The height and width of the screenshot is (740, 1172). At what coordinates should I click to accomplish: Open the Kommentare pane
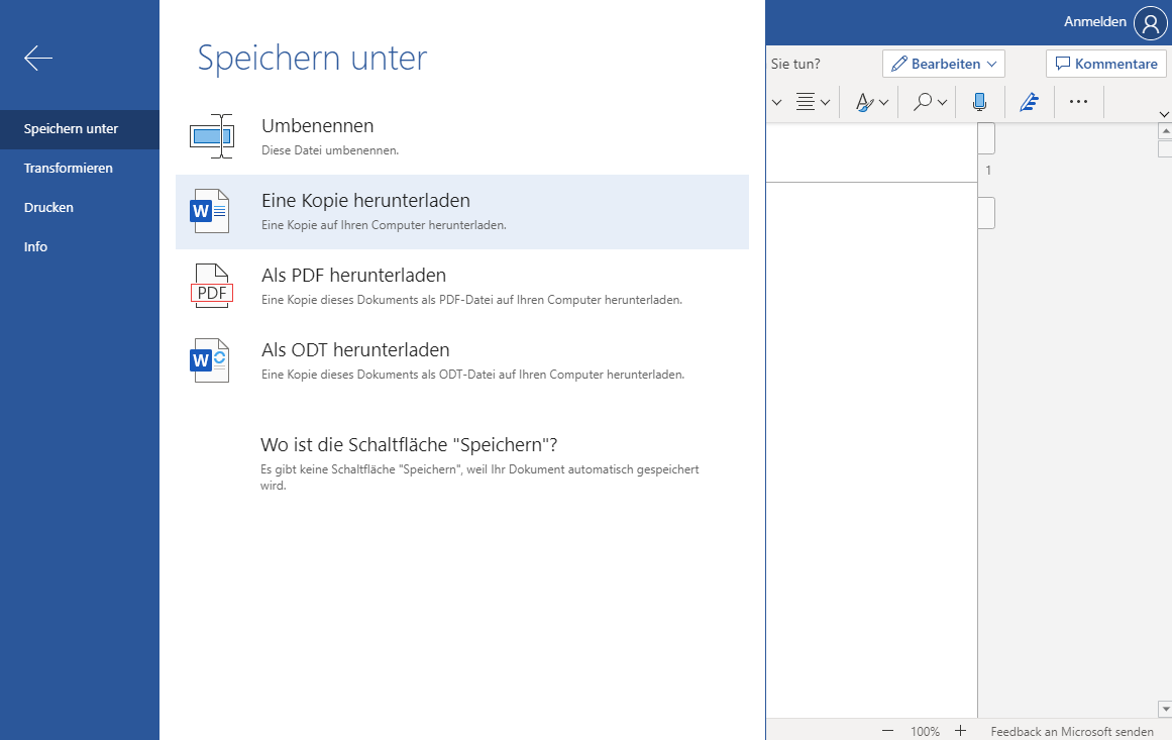coord(1106,64)
